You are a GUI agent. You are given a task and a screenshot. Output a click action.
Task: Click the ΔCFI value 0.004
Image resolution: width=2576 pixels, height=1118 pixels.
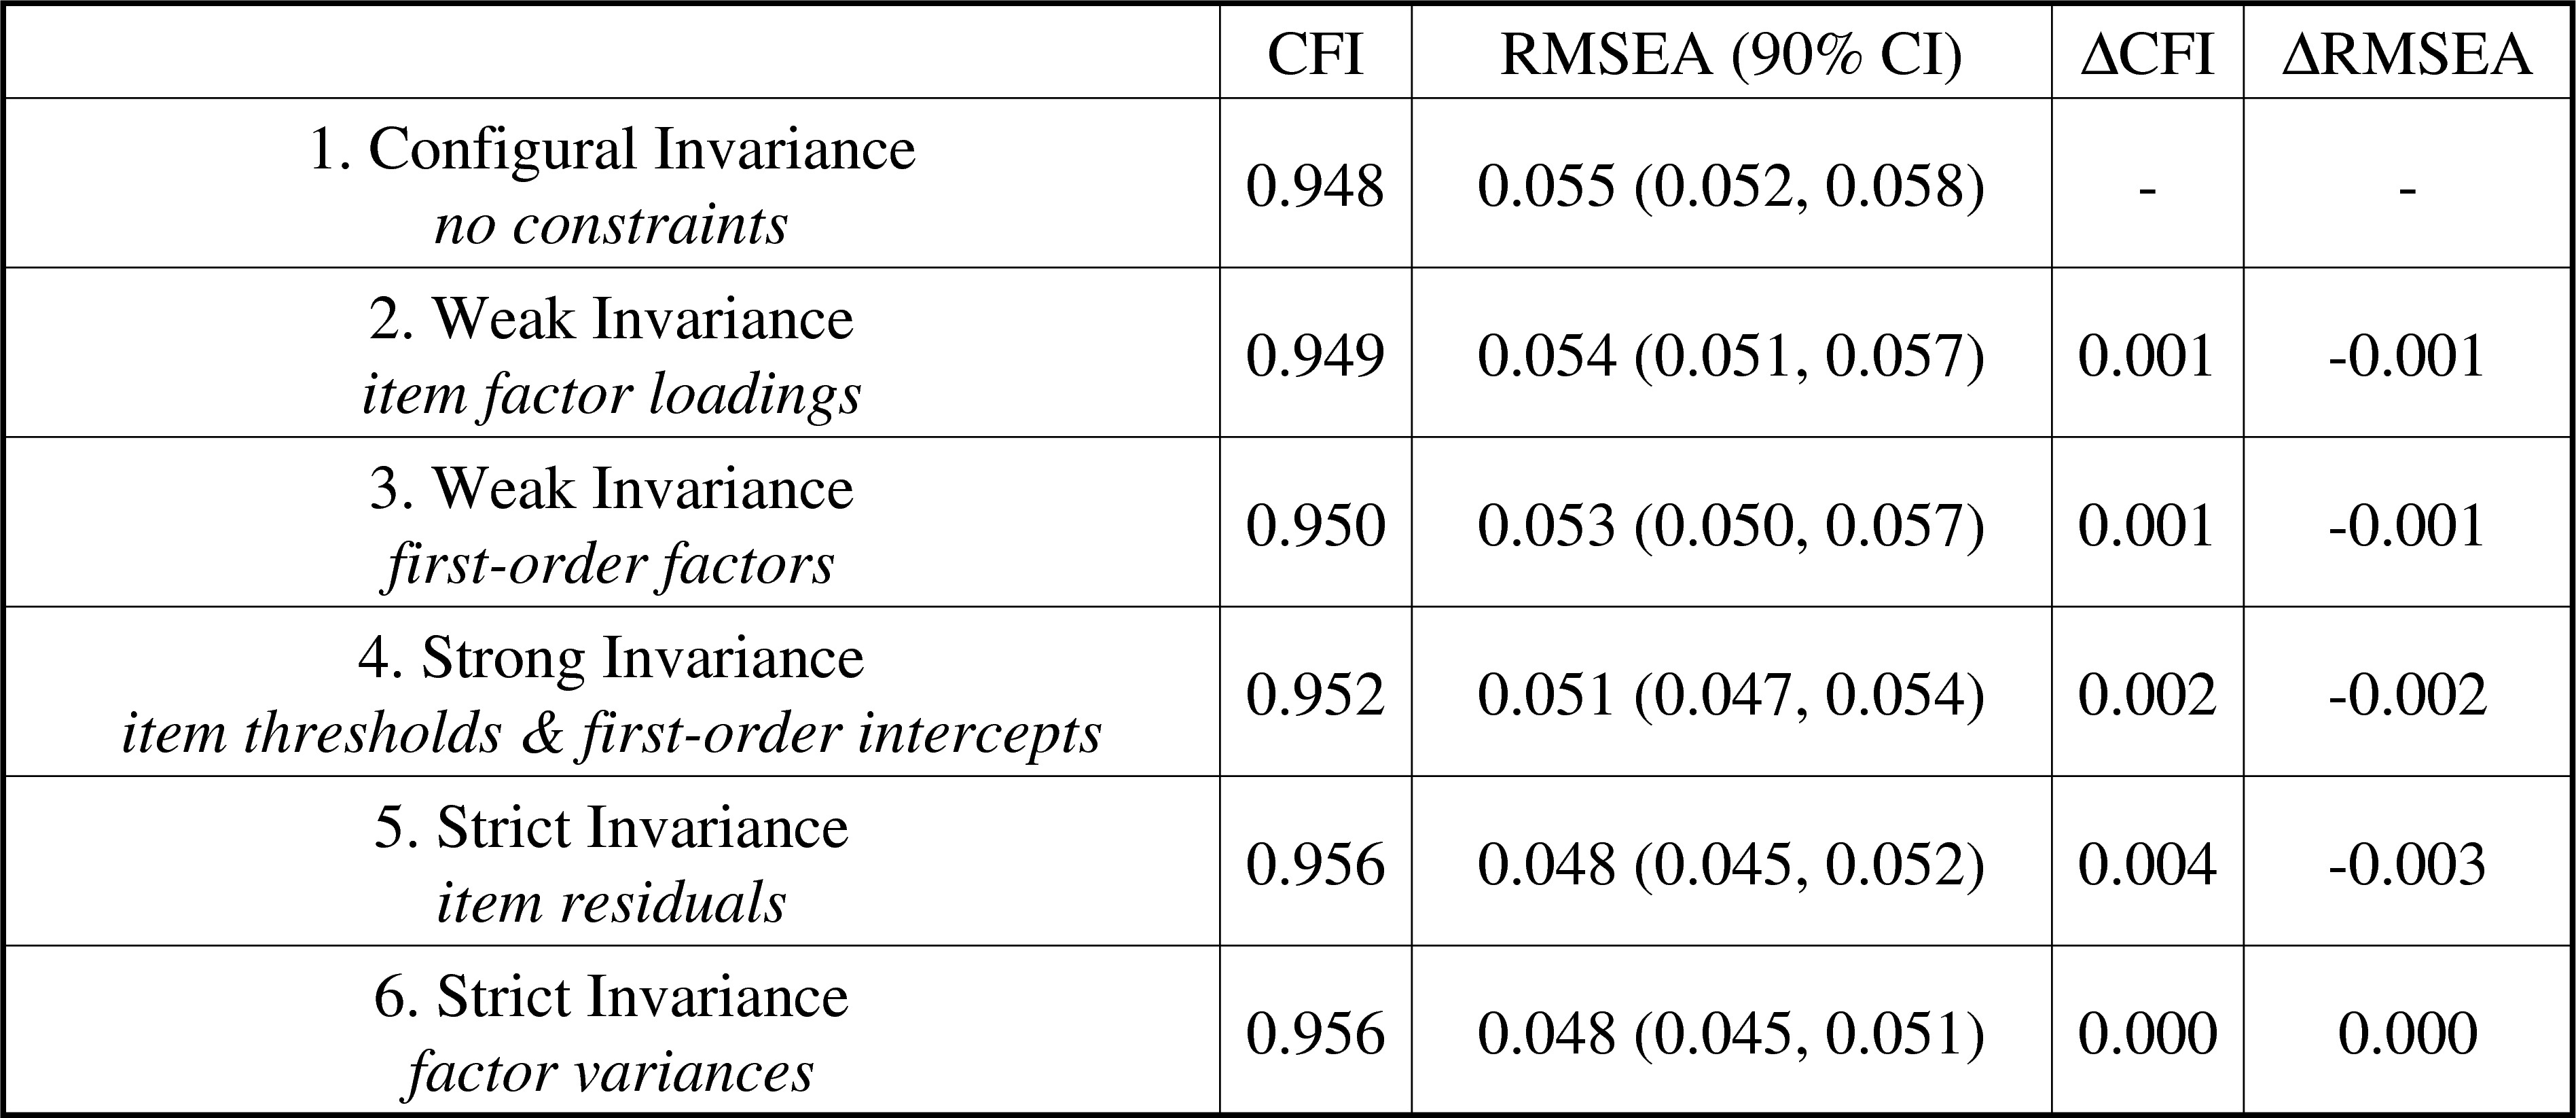pos(2147,864)
